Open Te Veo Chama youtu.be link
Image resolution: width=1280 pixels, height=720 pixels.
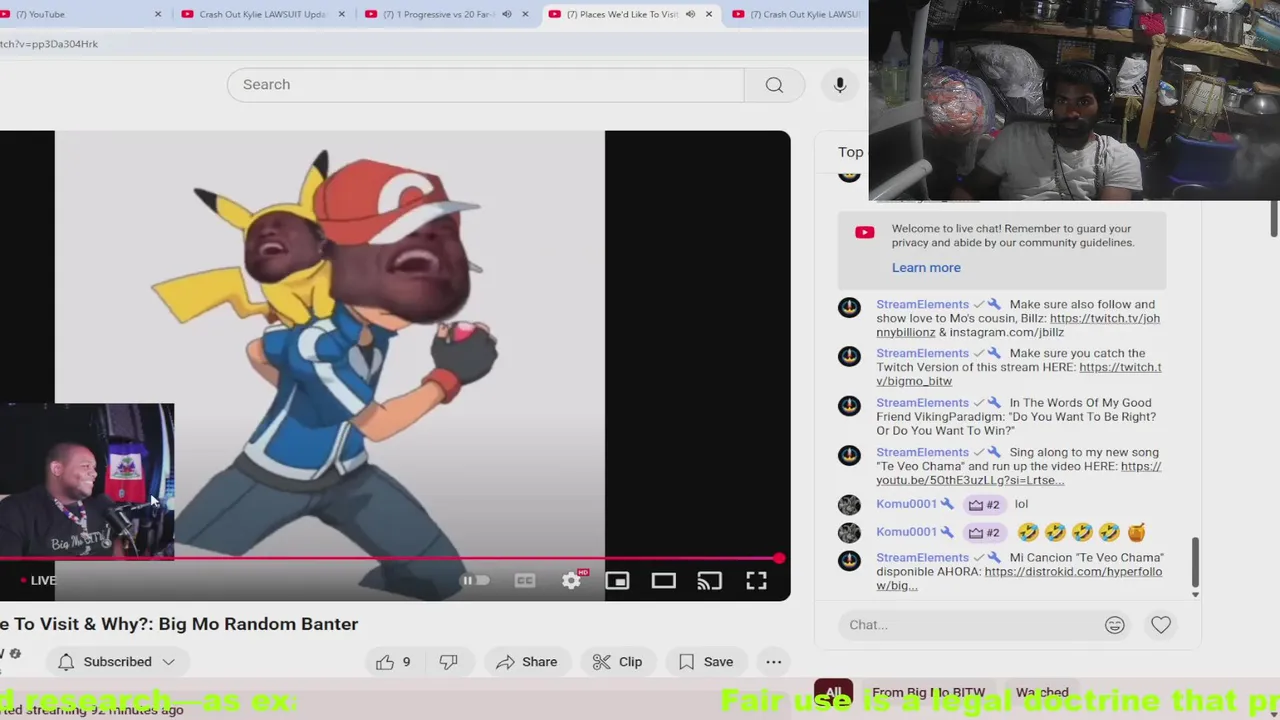pyautogui.click(x=1019, y=473)
